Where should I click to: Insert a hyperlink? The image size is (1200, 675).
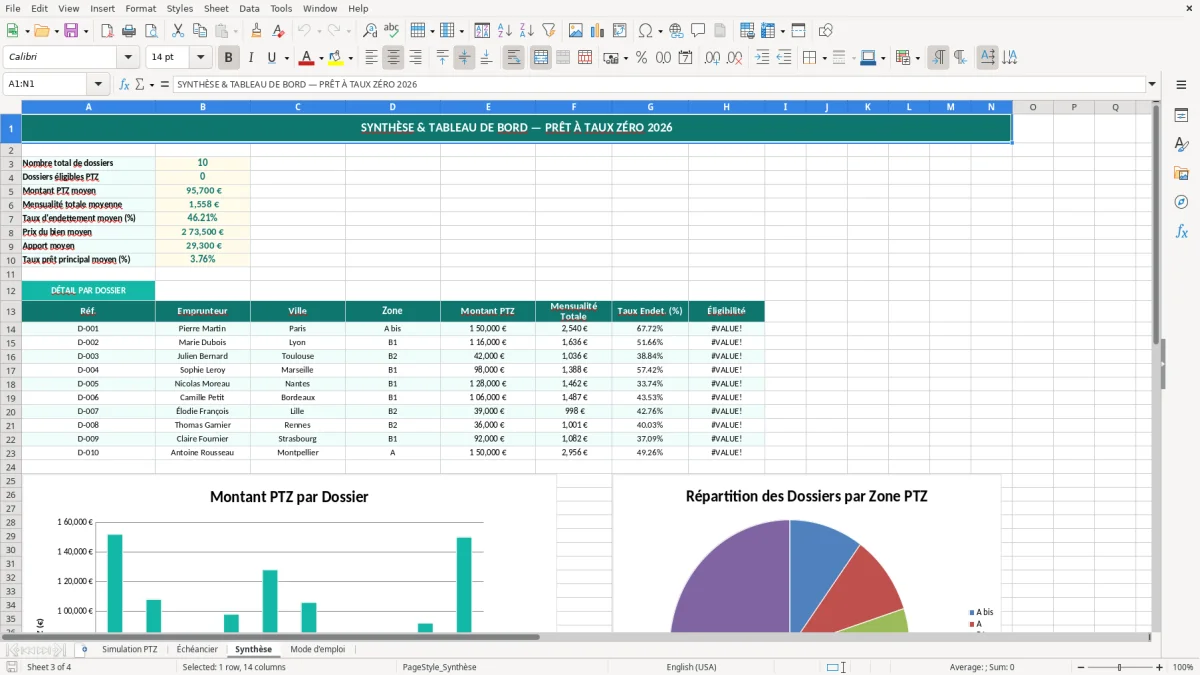pyautogui.click(x=676, y=31)
